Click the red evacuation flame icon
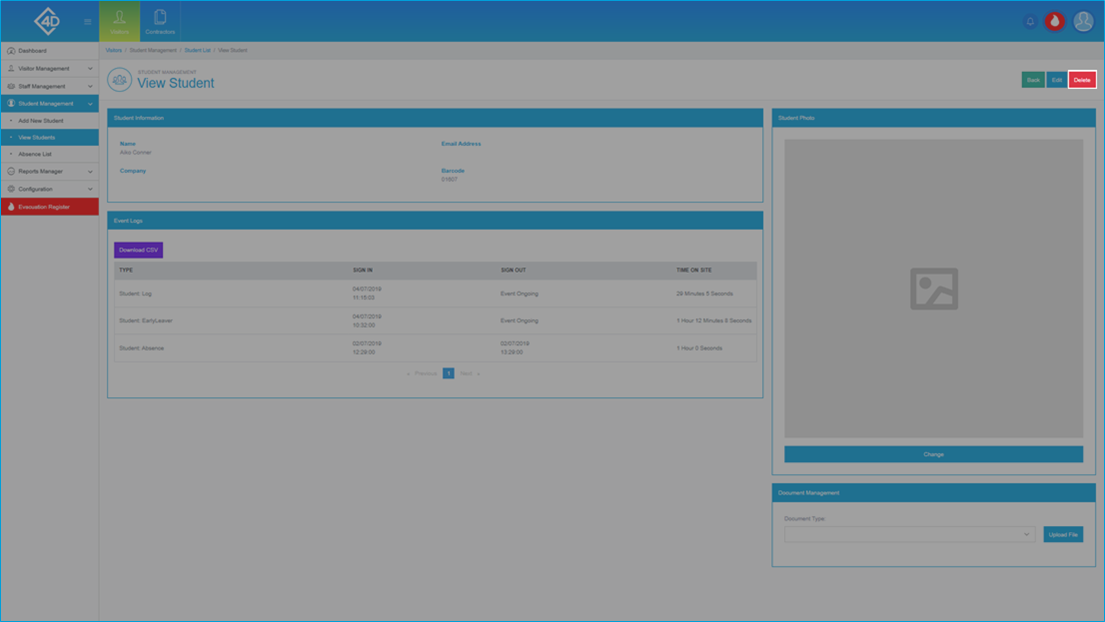This screenshot has width=1105, height=622. pos(1054,21)
